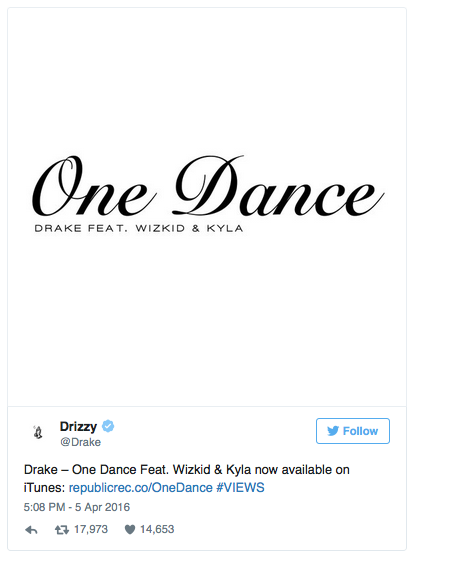Click the DRAKE FEAT. WIZKID & KYLA subtitle
Screen dimensions: 460x561
[x=139, y=228]
